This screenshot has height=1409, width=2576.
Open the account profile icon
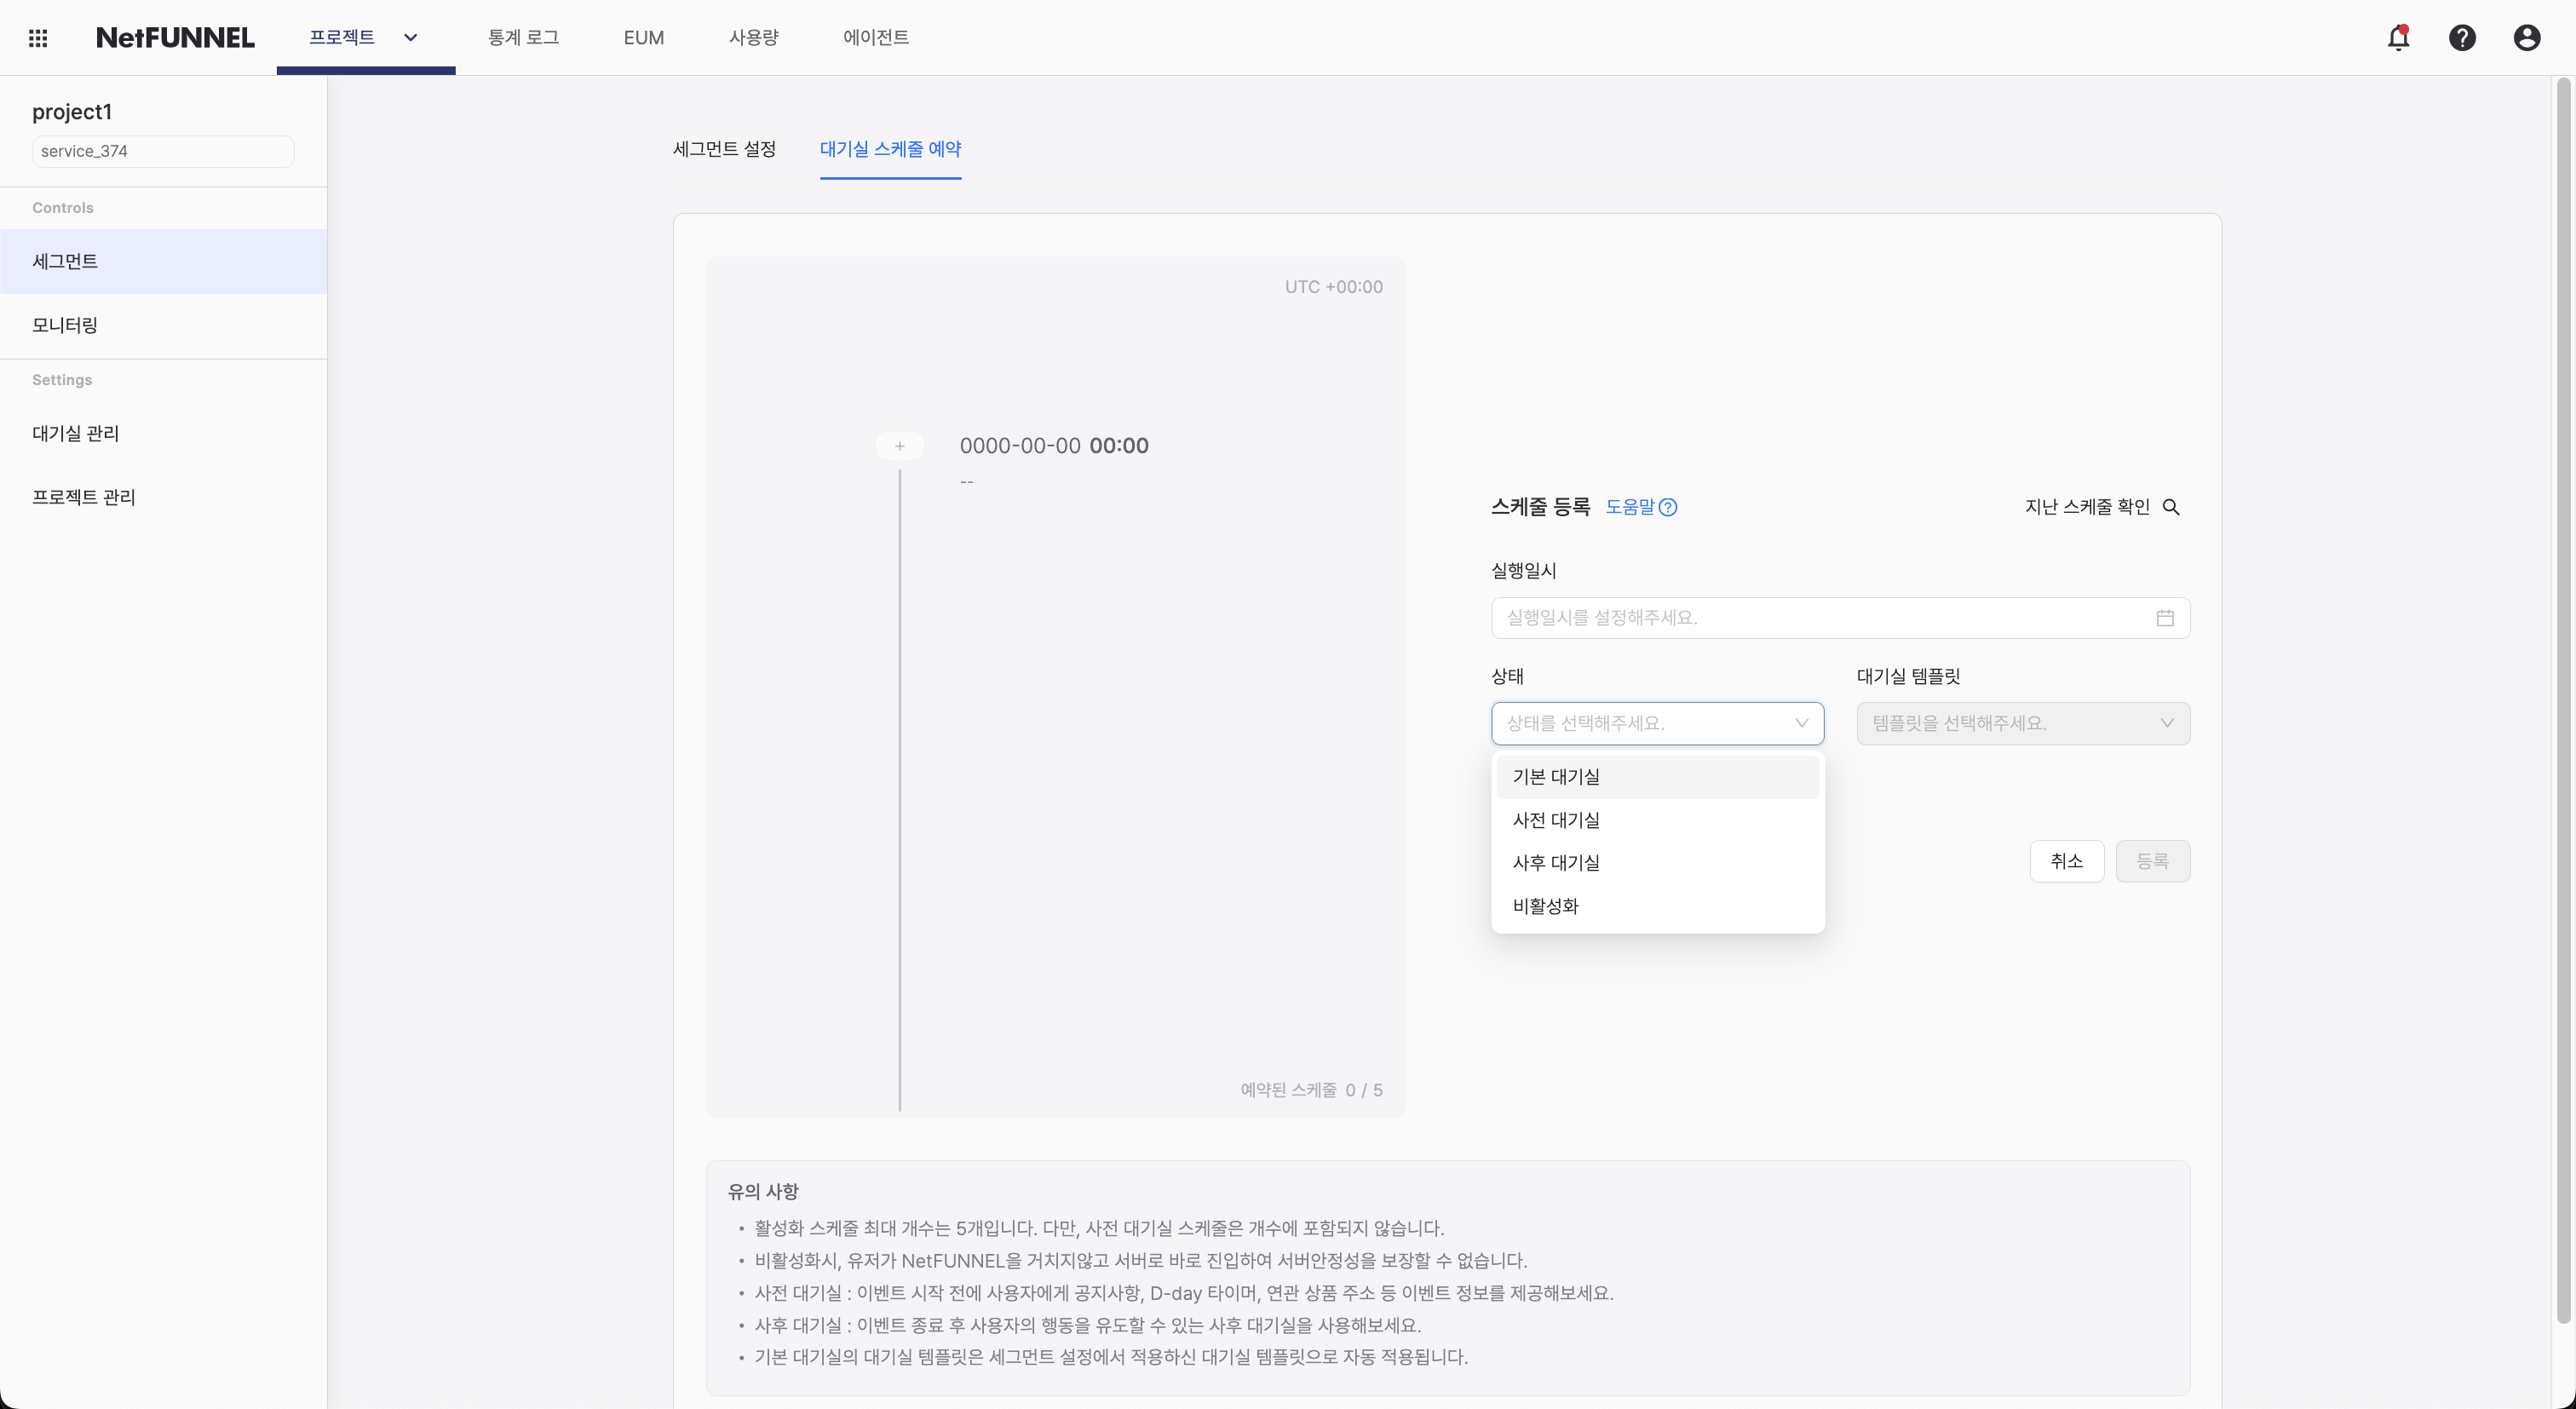click(x=2527, y=37)
